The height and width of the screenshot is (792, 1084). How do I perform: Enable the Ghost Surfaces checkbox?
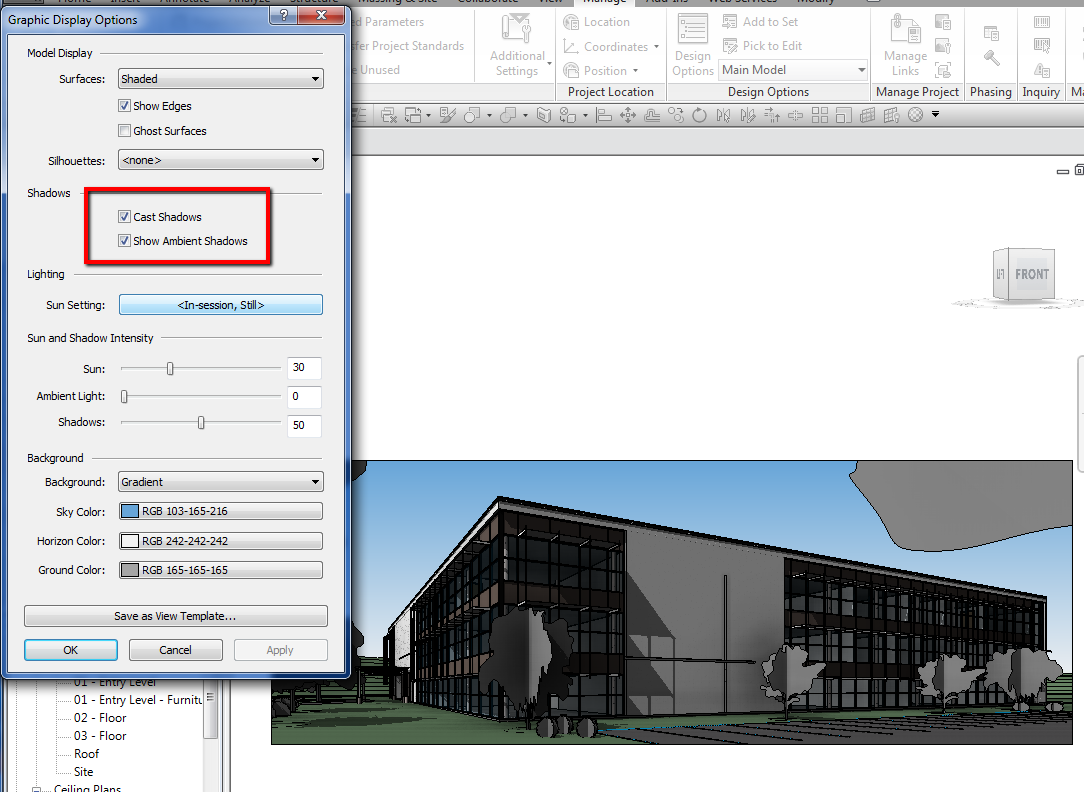[125, 131]
